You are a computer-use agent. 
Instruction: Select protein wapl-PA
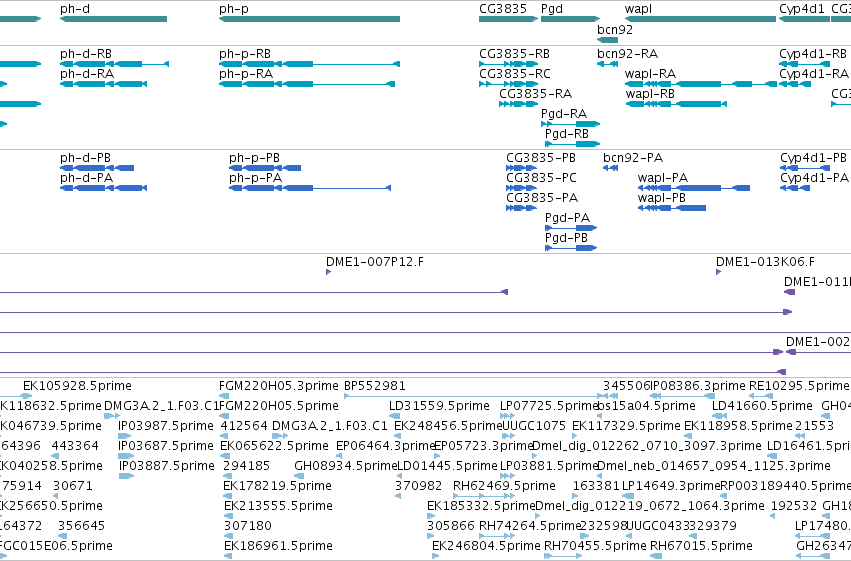[694, 188]
